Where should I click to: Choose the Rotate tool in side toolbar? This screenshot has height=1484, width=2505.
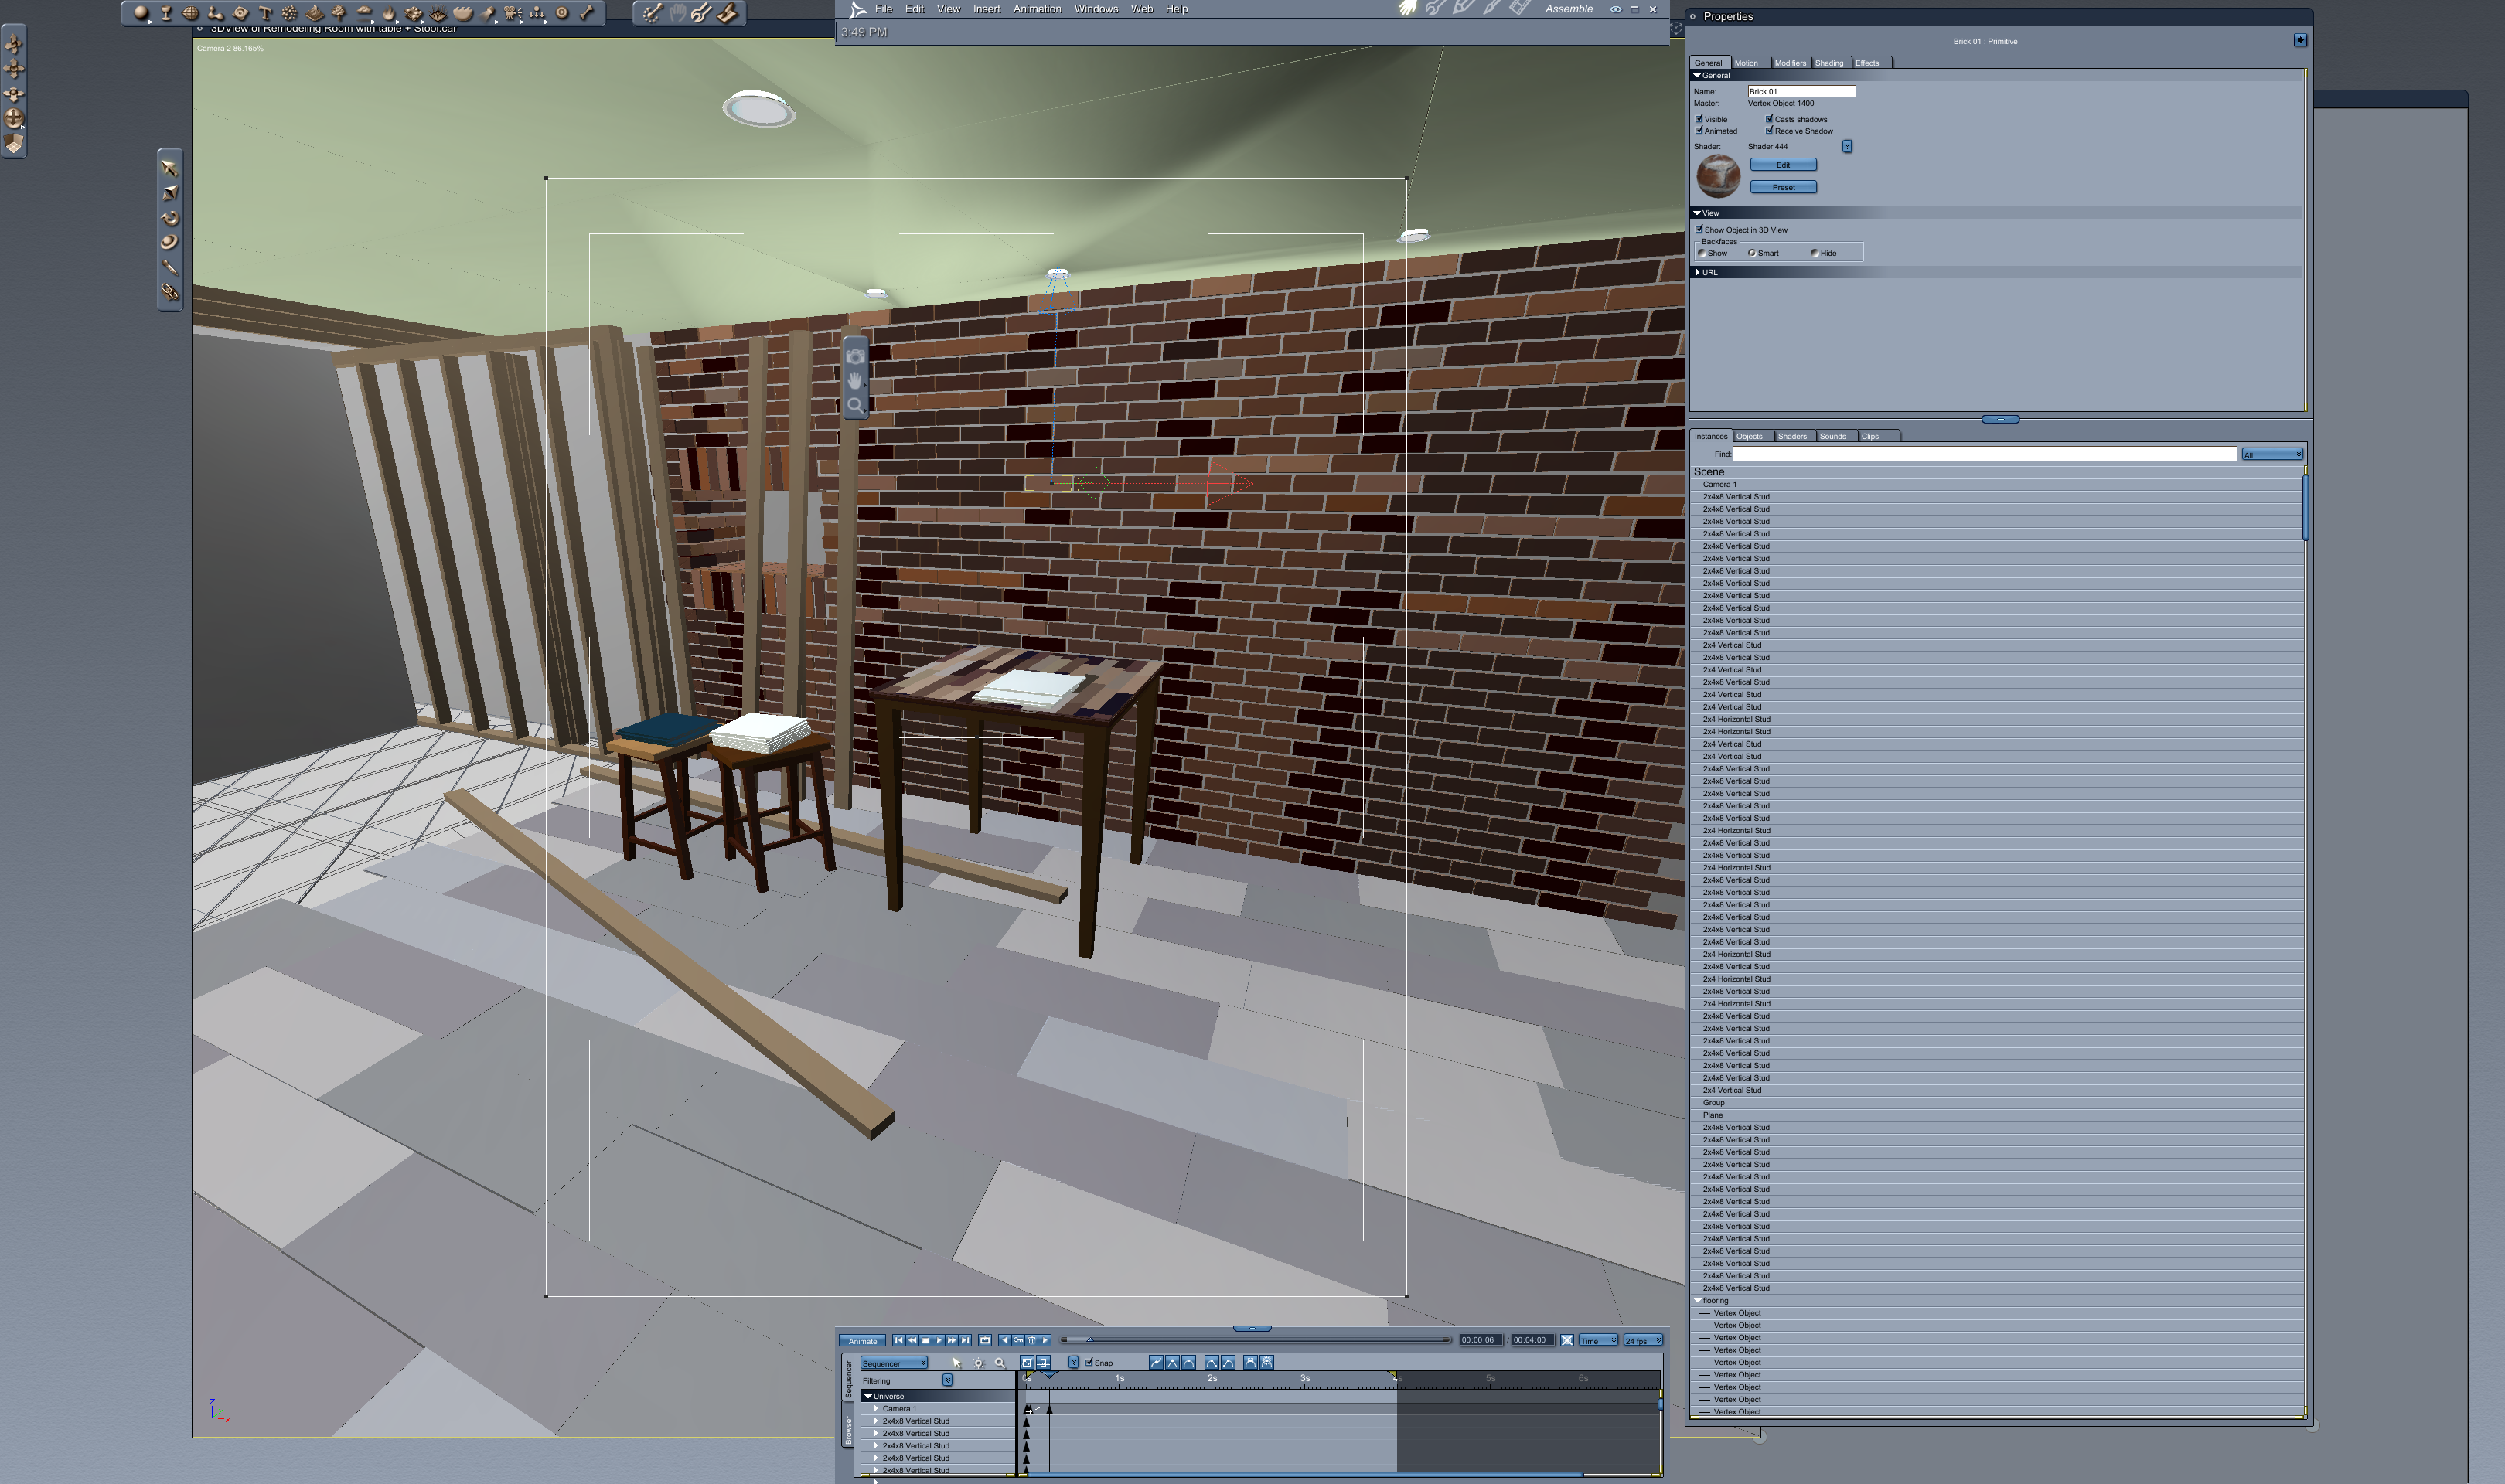pos(169,217)
